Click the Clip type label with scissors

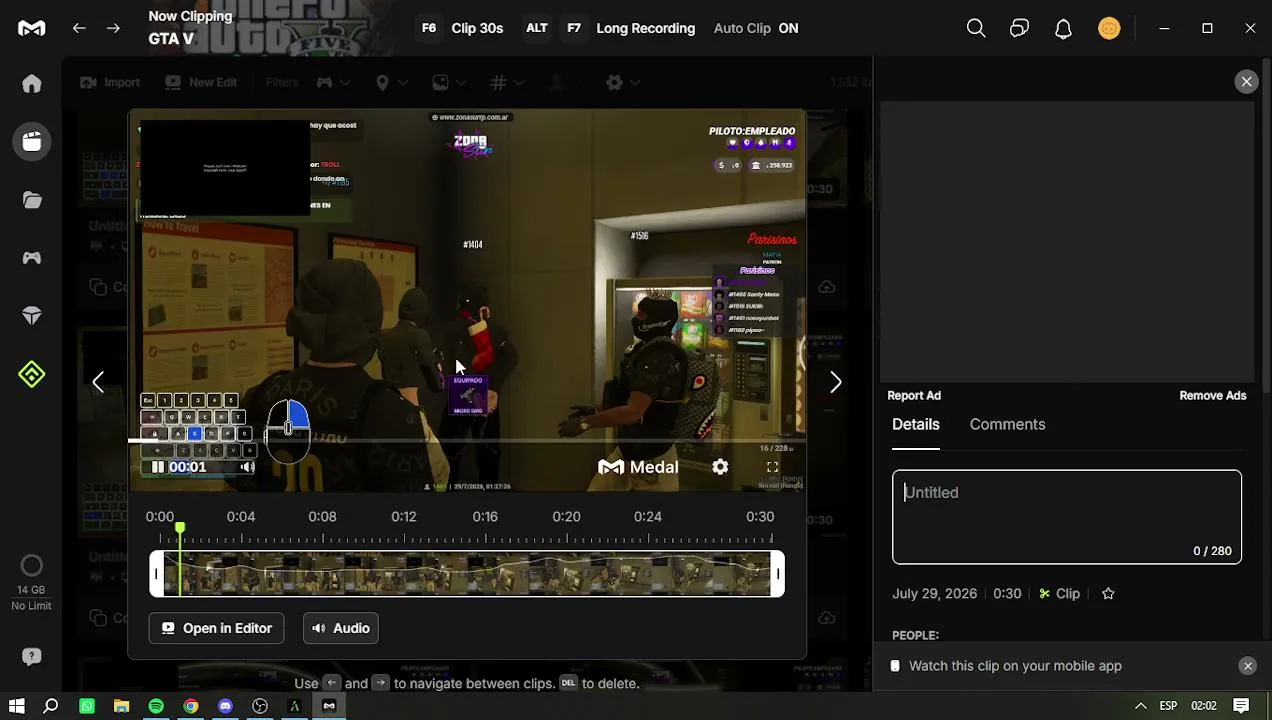pos(1060,594)
